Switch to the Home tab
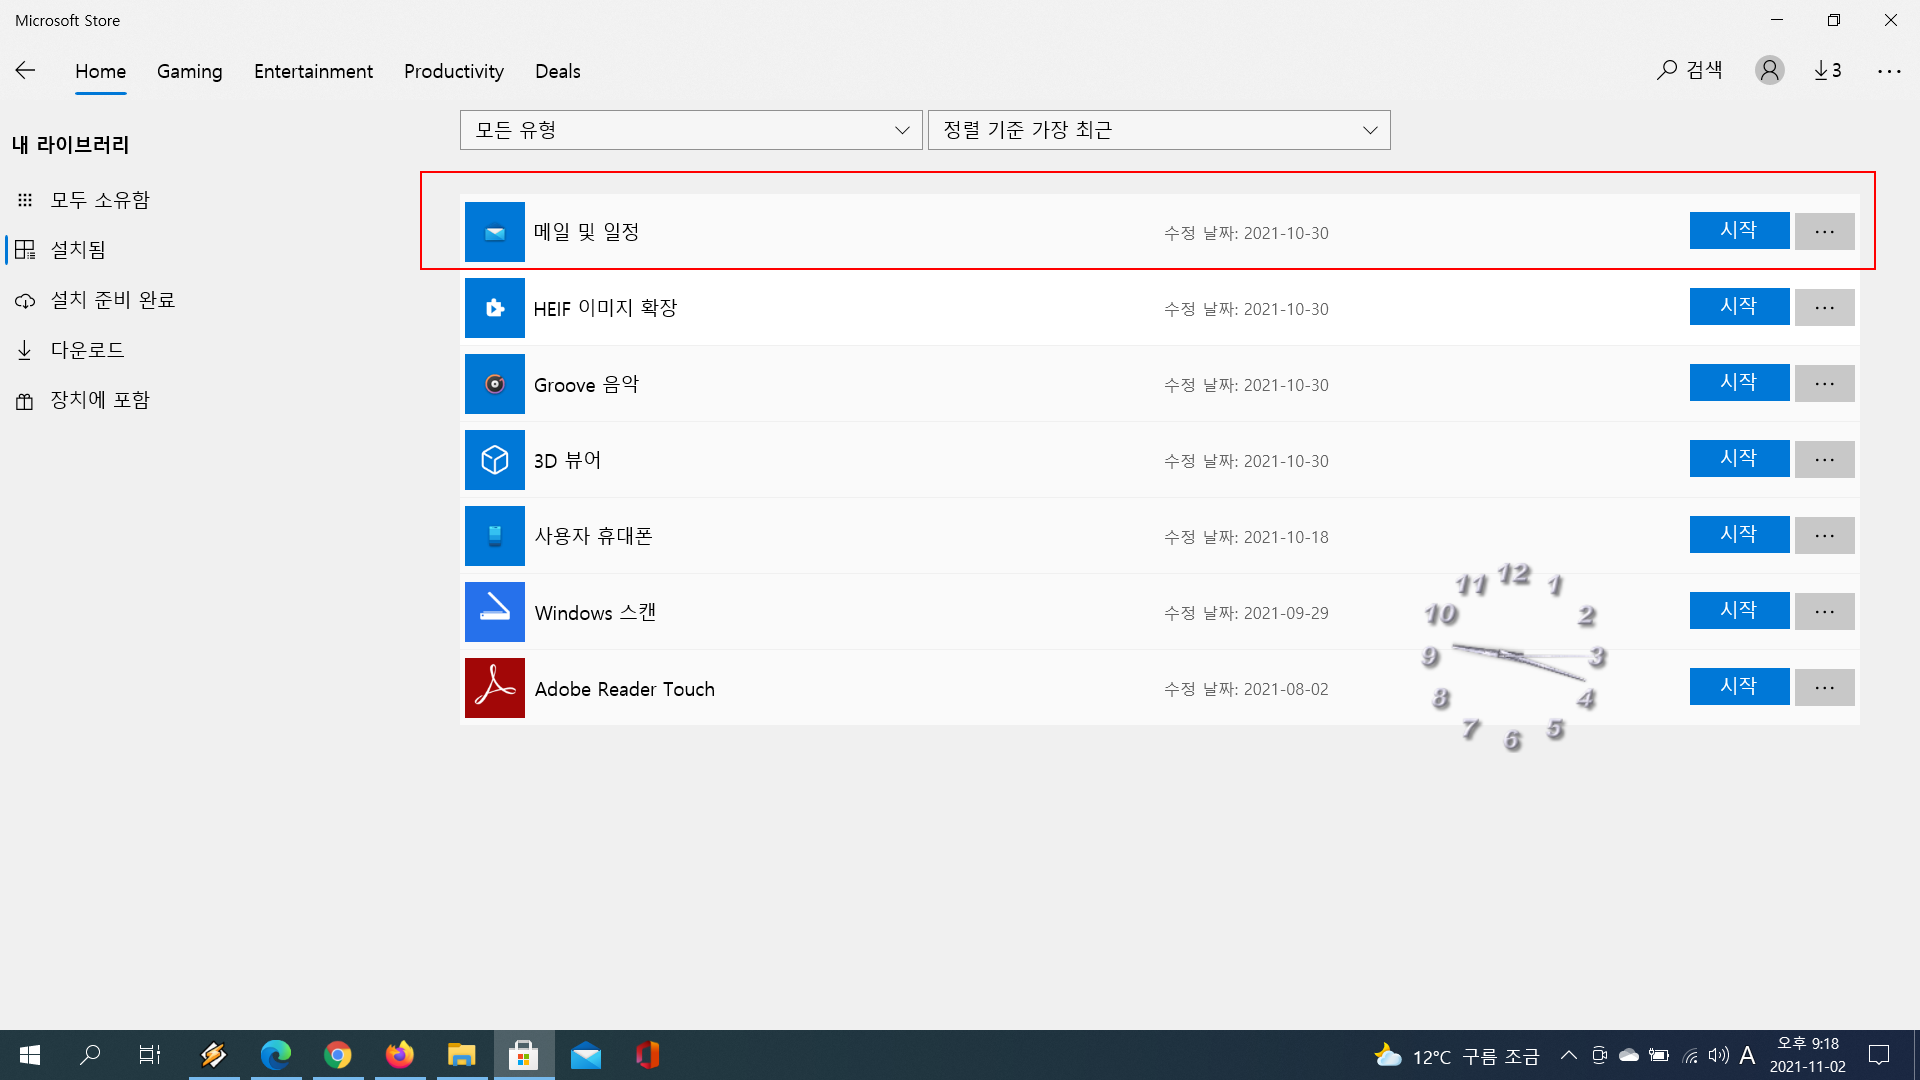 (100, 71)
